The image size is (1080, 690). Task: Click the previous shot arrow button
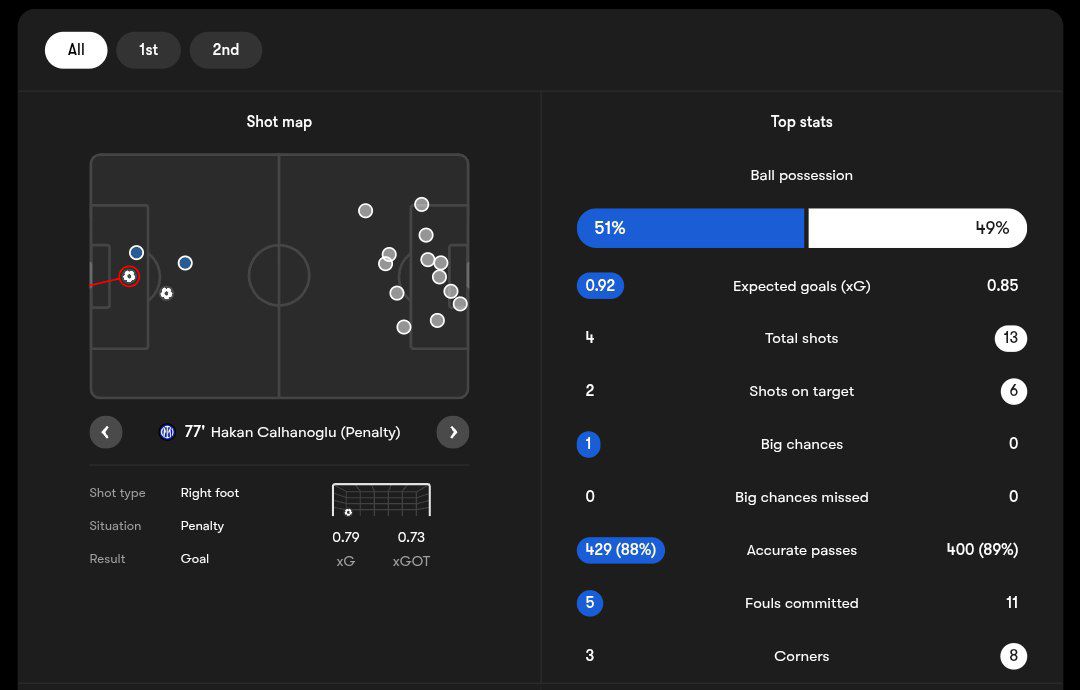[x=105, y=432]
